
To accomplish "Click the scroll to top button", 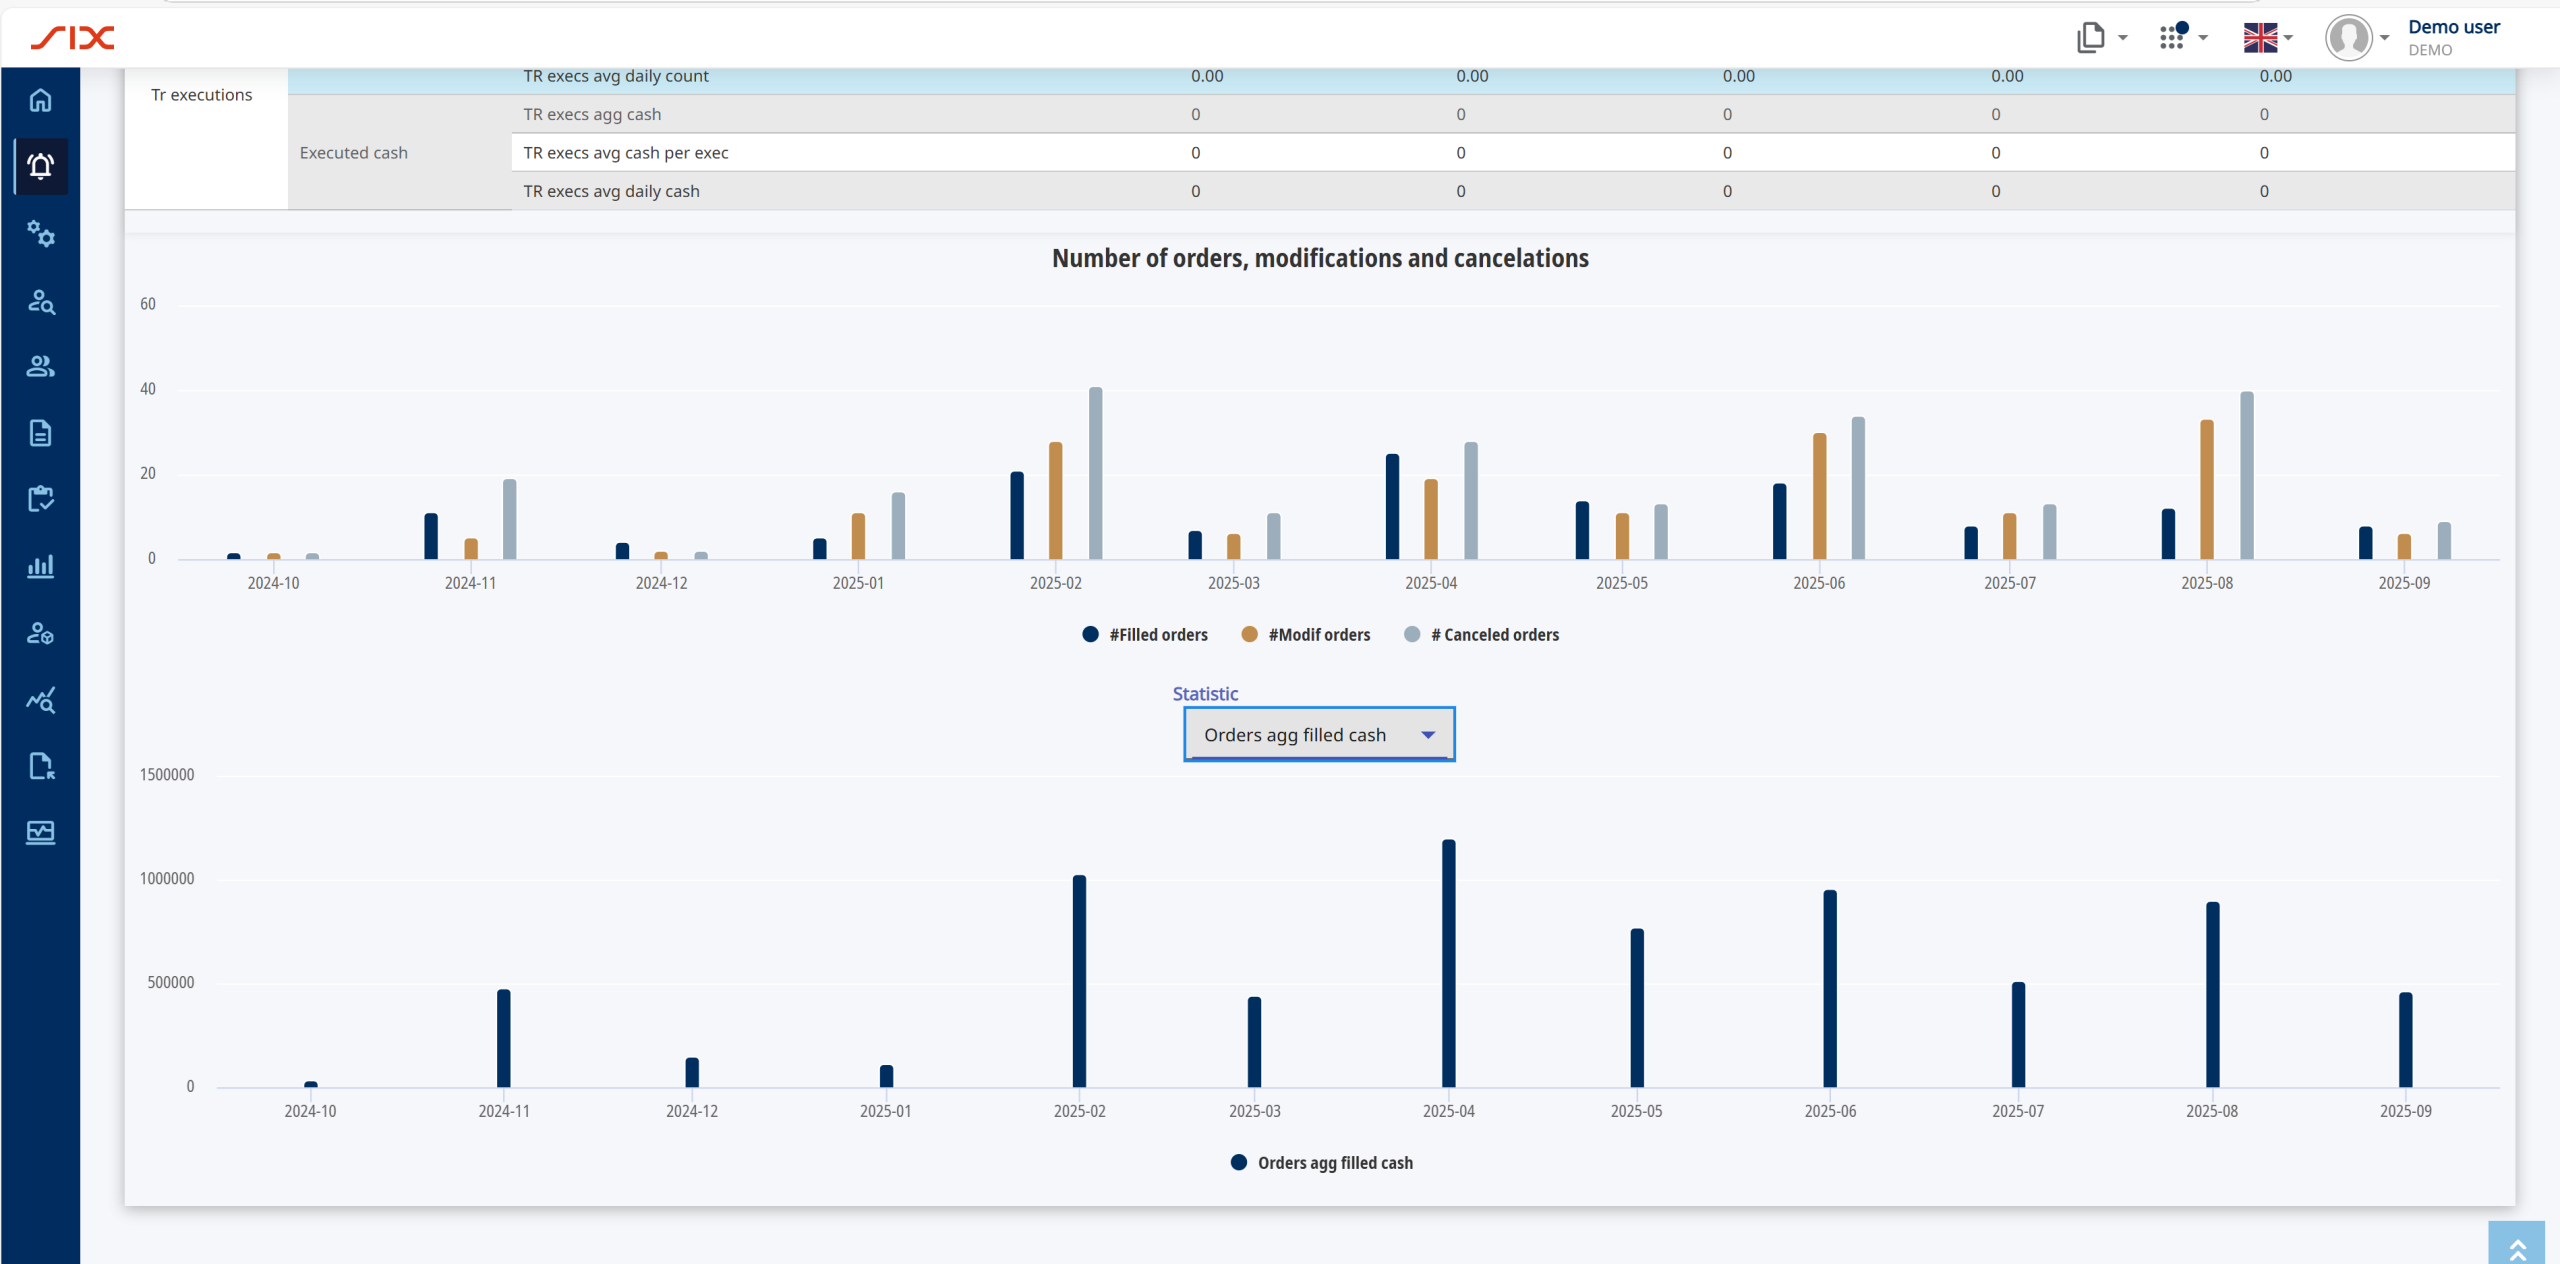I will pyautogui.click(x=2516, y=1245).
